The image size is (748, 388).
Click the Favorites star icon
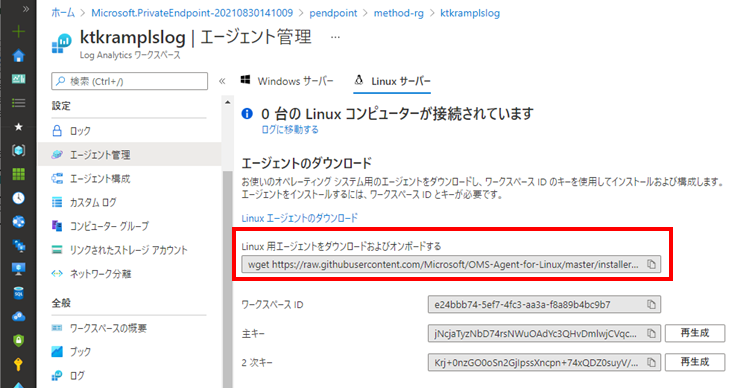19,127
